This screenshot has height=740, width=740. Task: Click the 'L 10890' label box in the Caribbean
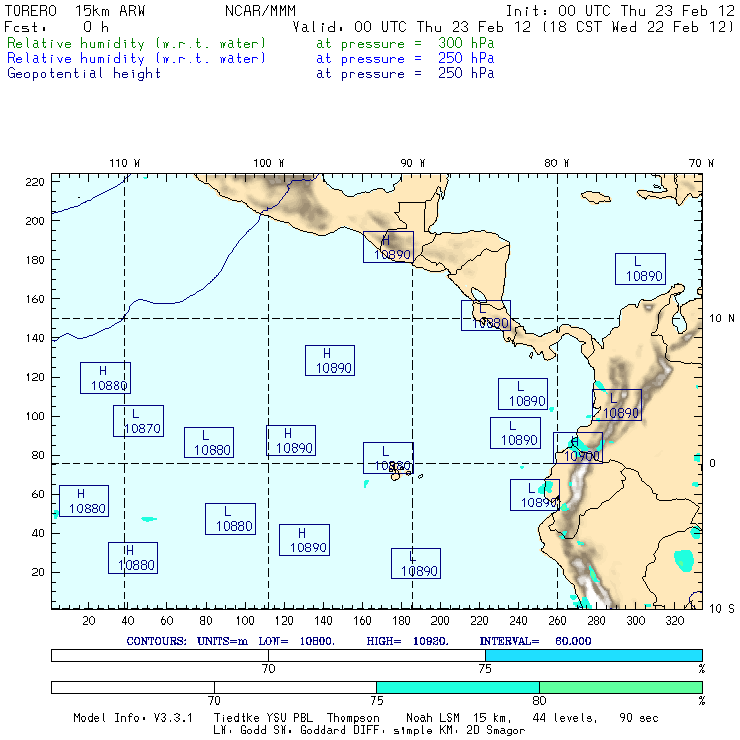(640, 269)
